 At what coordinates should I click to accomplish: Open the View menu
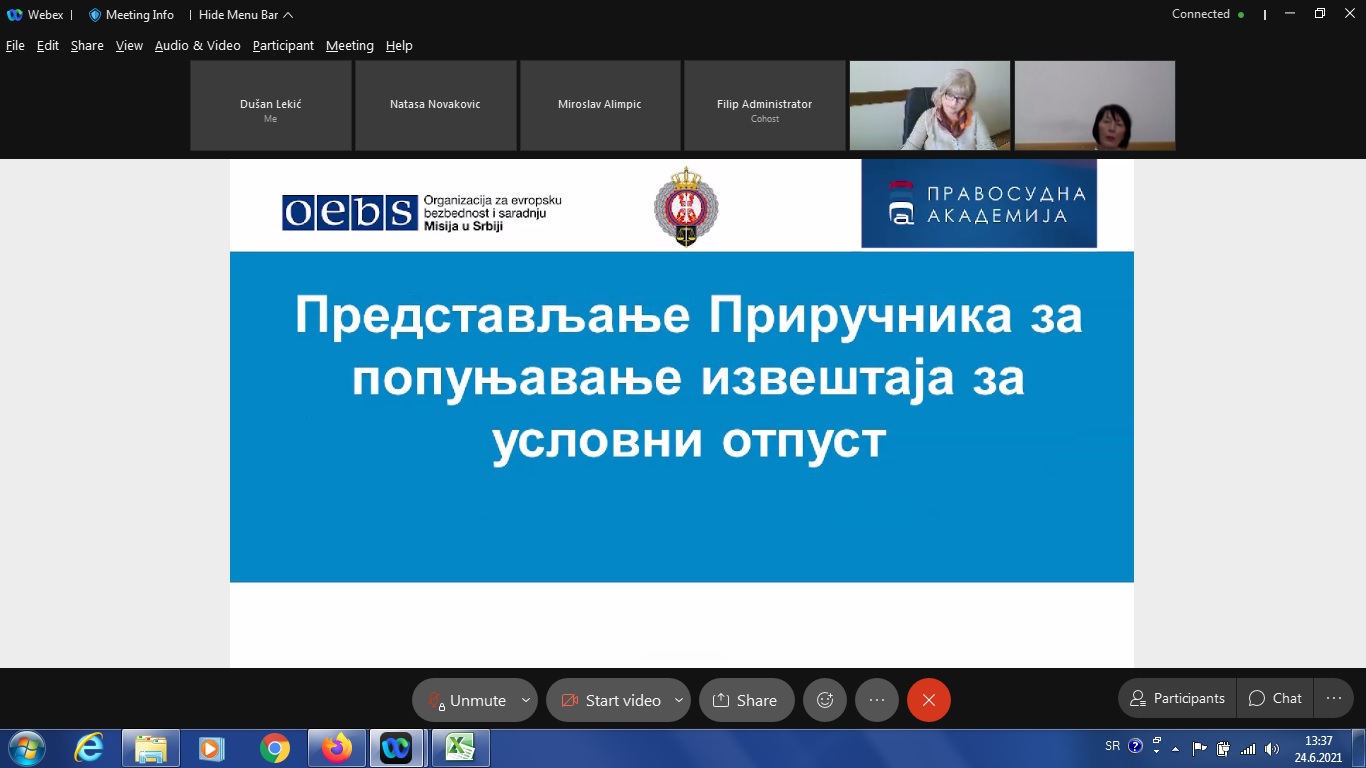pyautogui.click(x=129, y=45)
